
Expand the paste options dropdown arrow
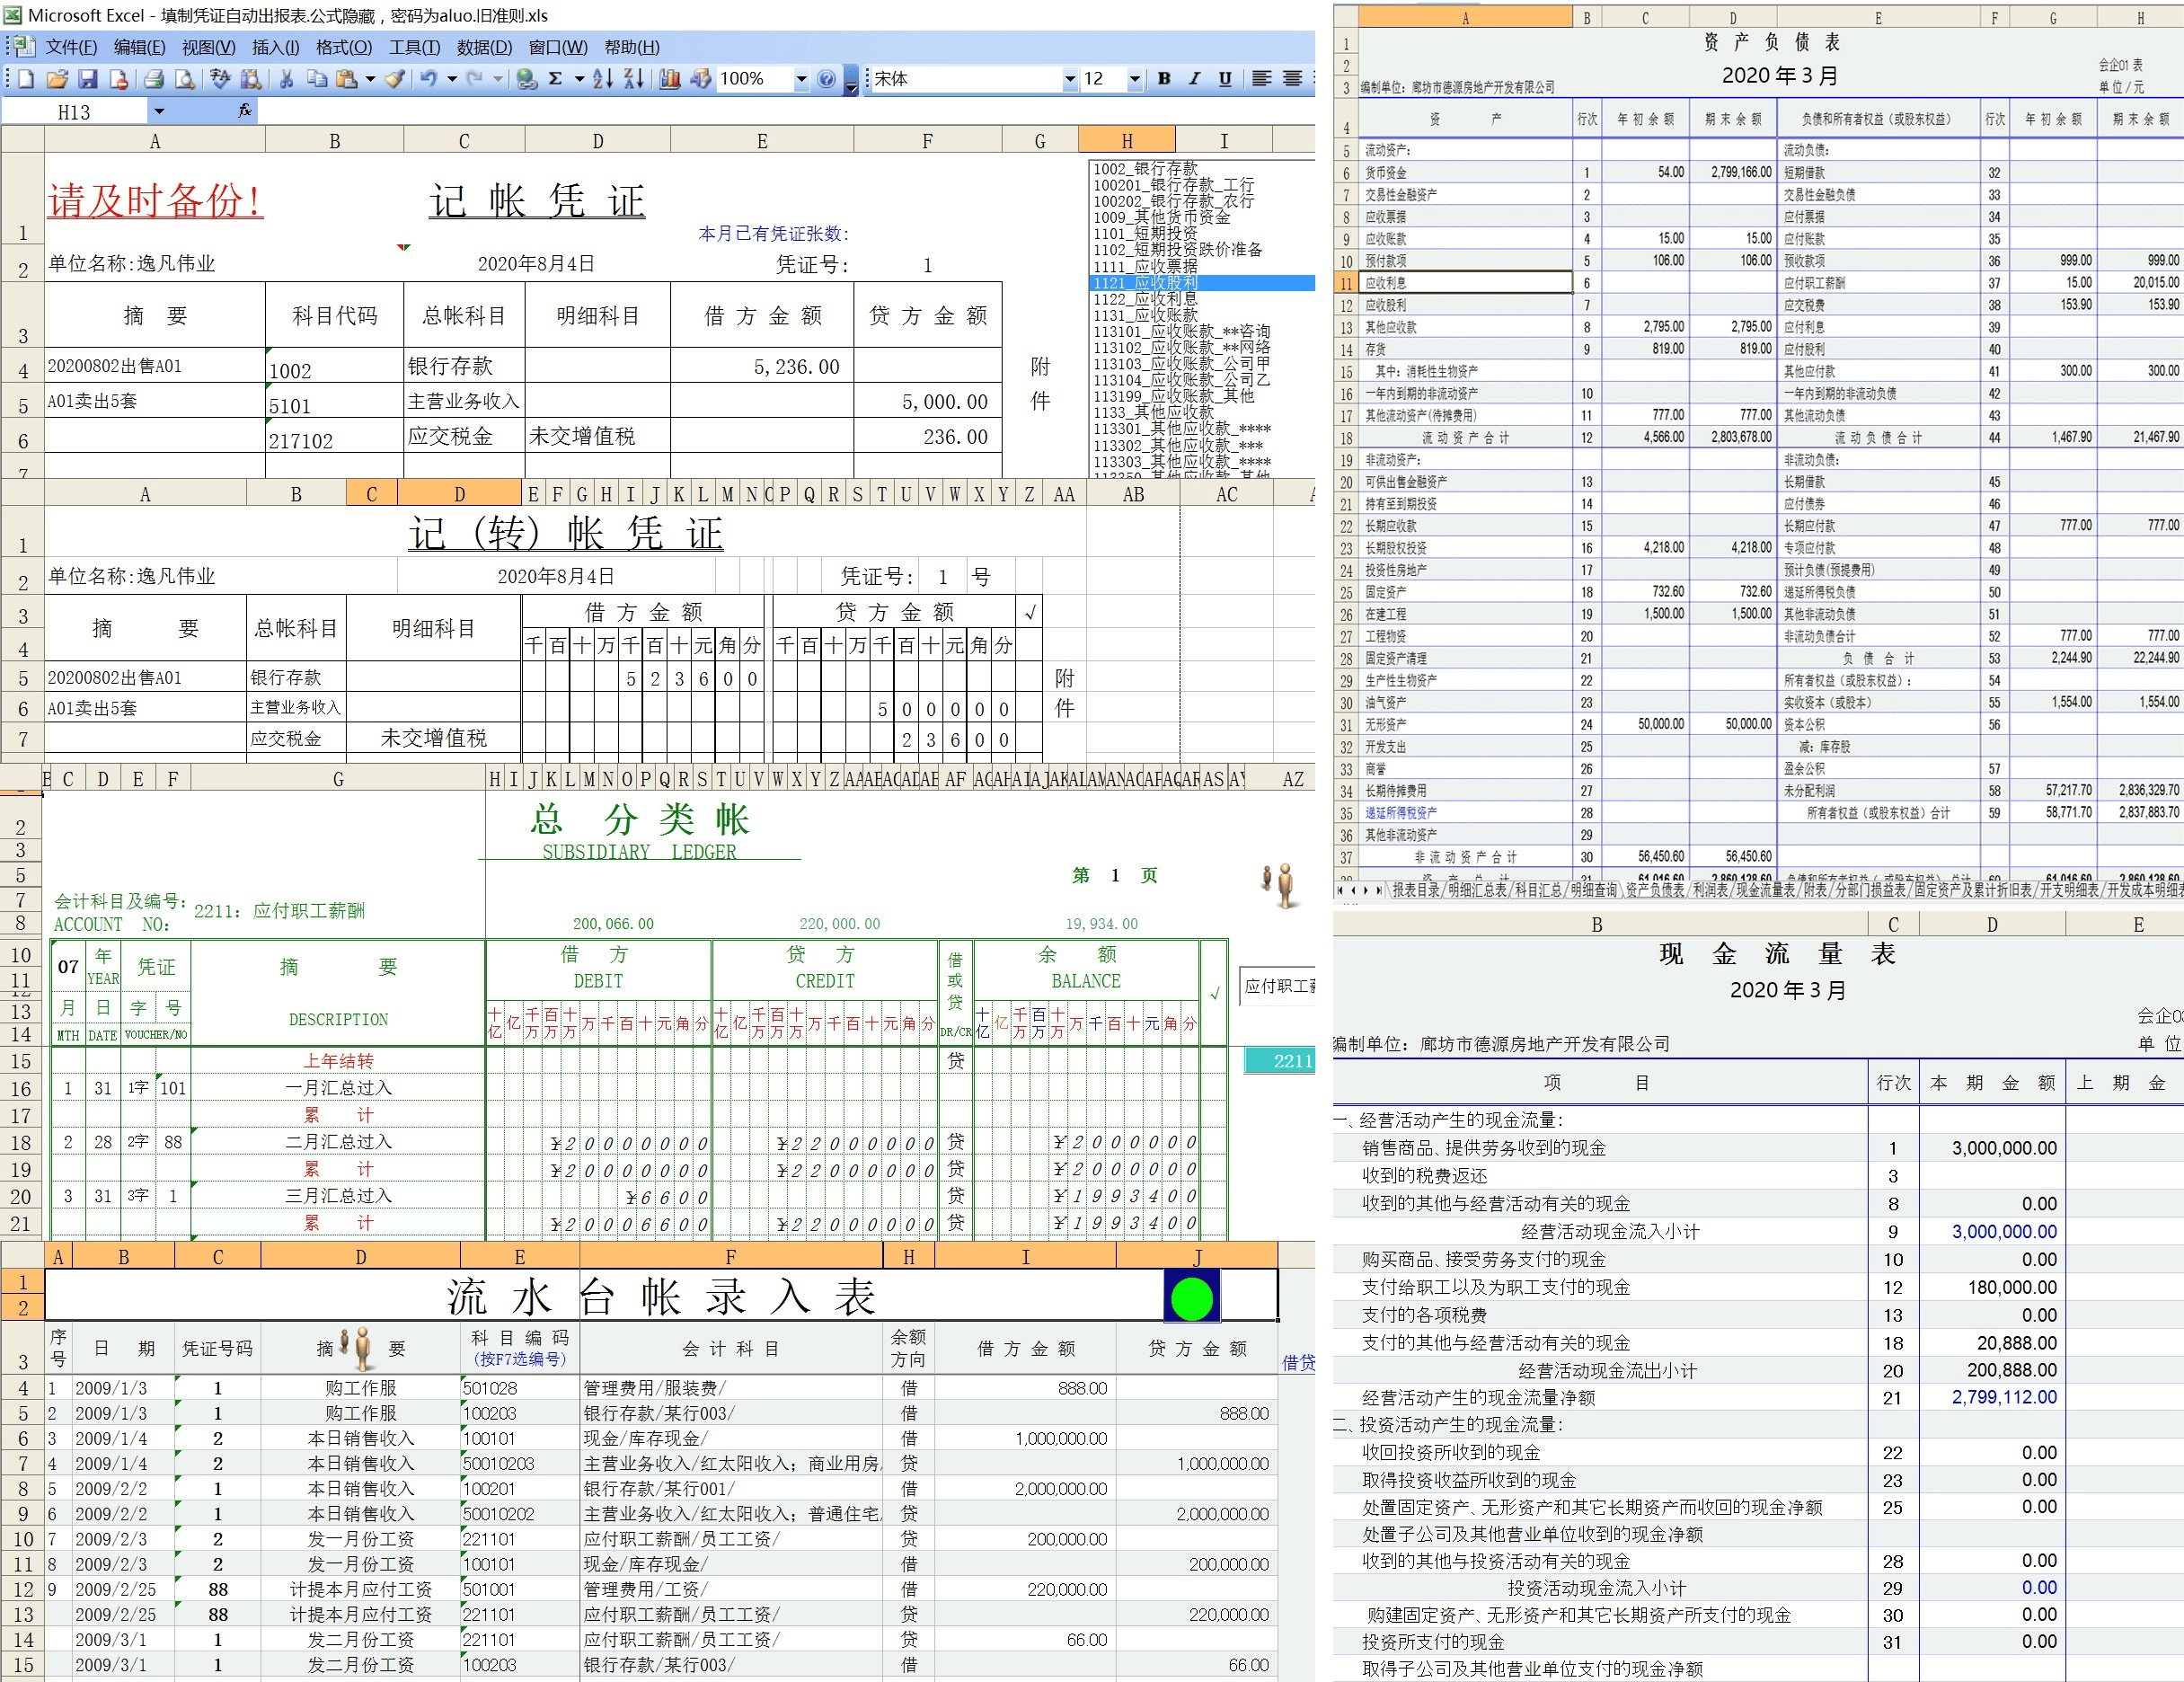369,79
